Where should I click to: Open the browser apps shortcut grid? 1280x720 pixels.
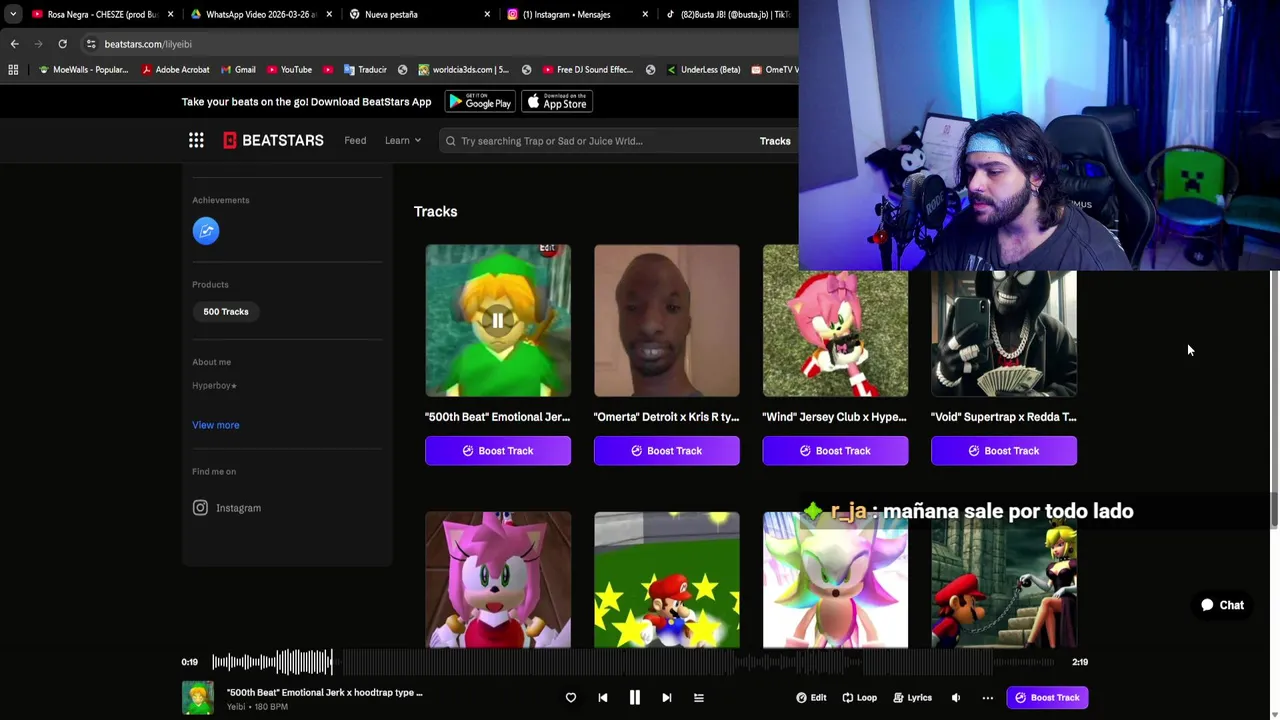tap(13, 70)
